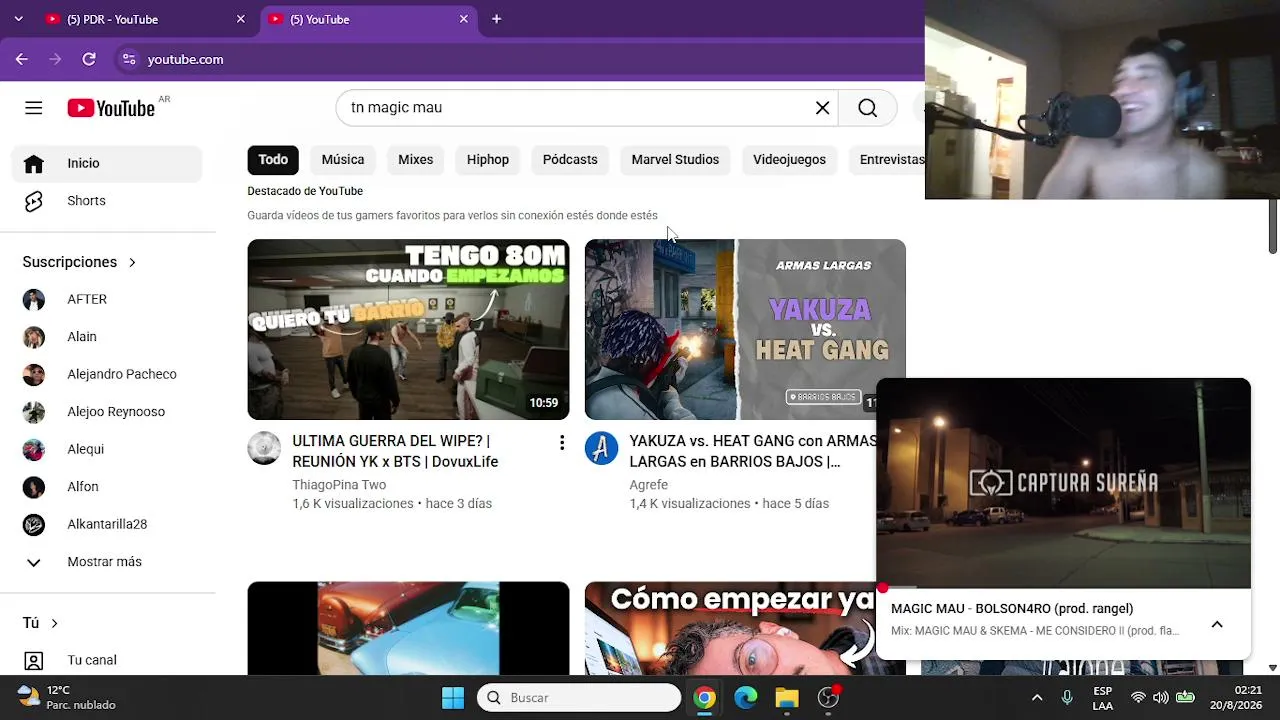The height and width of the screenshot is (720, 1280).
Task: Close the "(5) PDR - YouTube" tab
Action: 240,19
